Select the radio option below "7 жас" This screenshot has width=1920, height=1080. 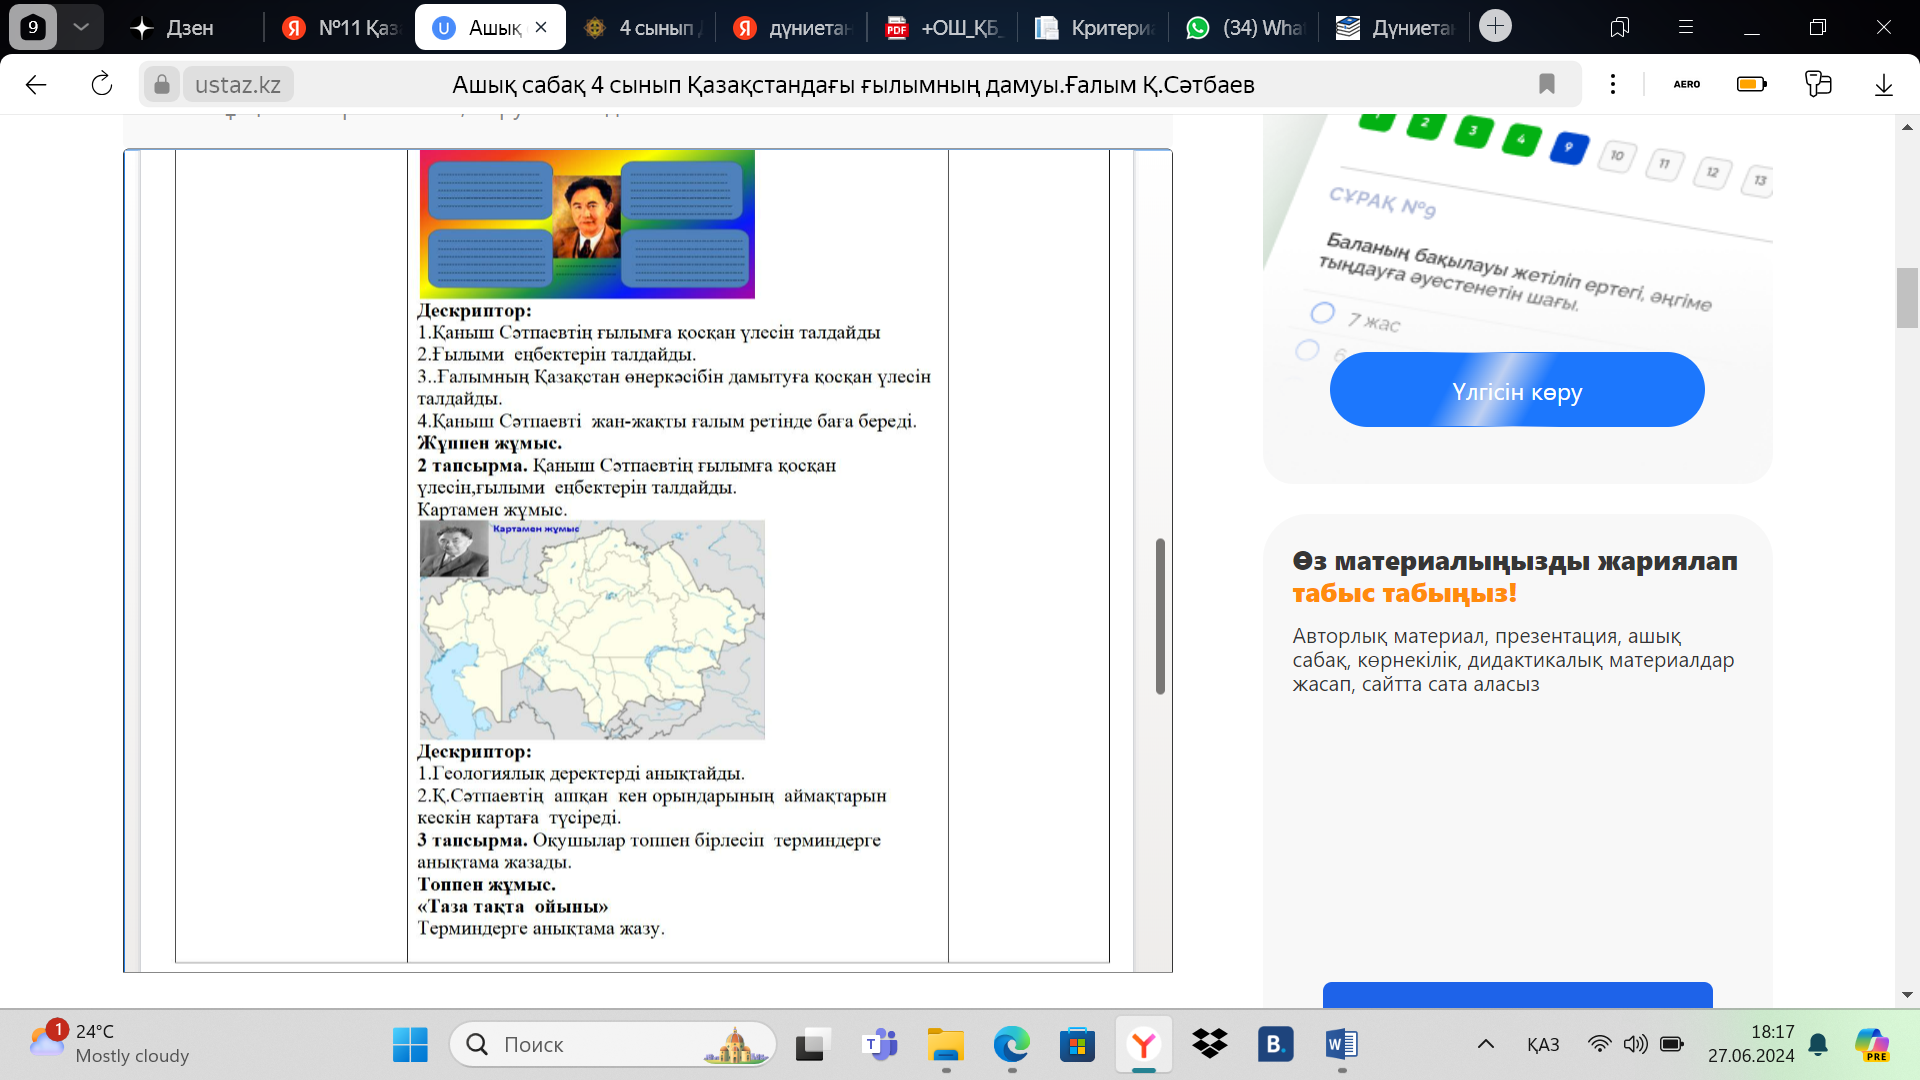pos(1307,350)
